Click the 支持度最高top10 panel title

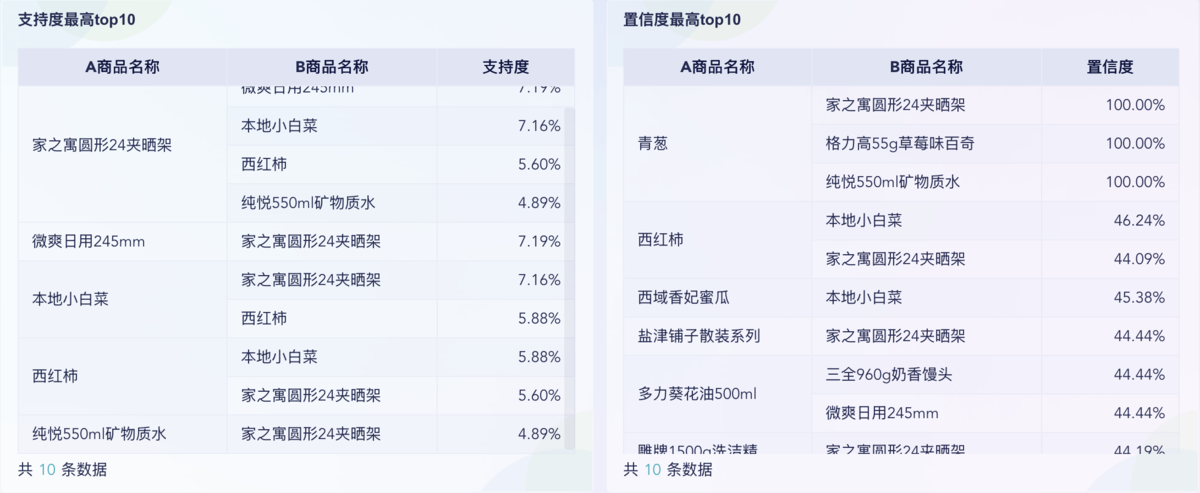(77, 20)
